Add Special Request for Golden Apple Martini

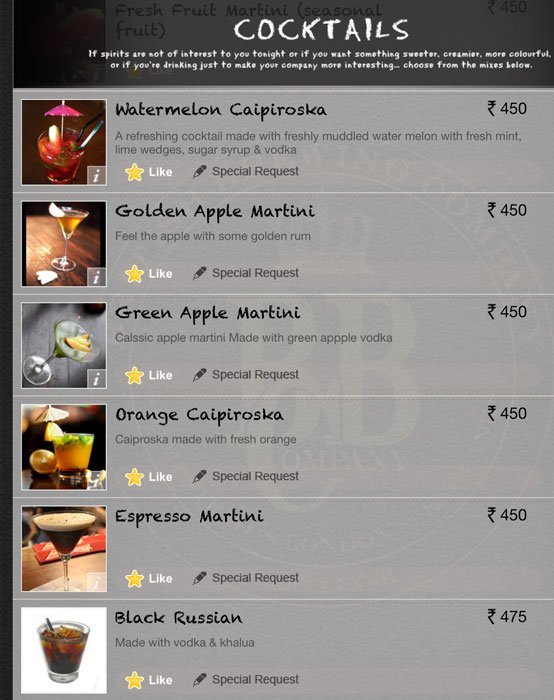246,273
